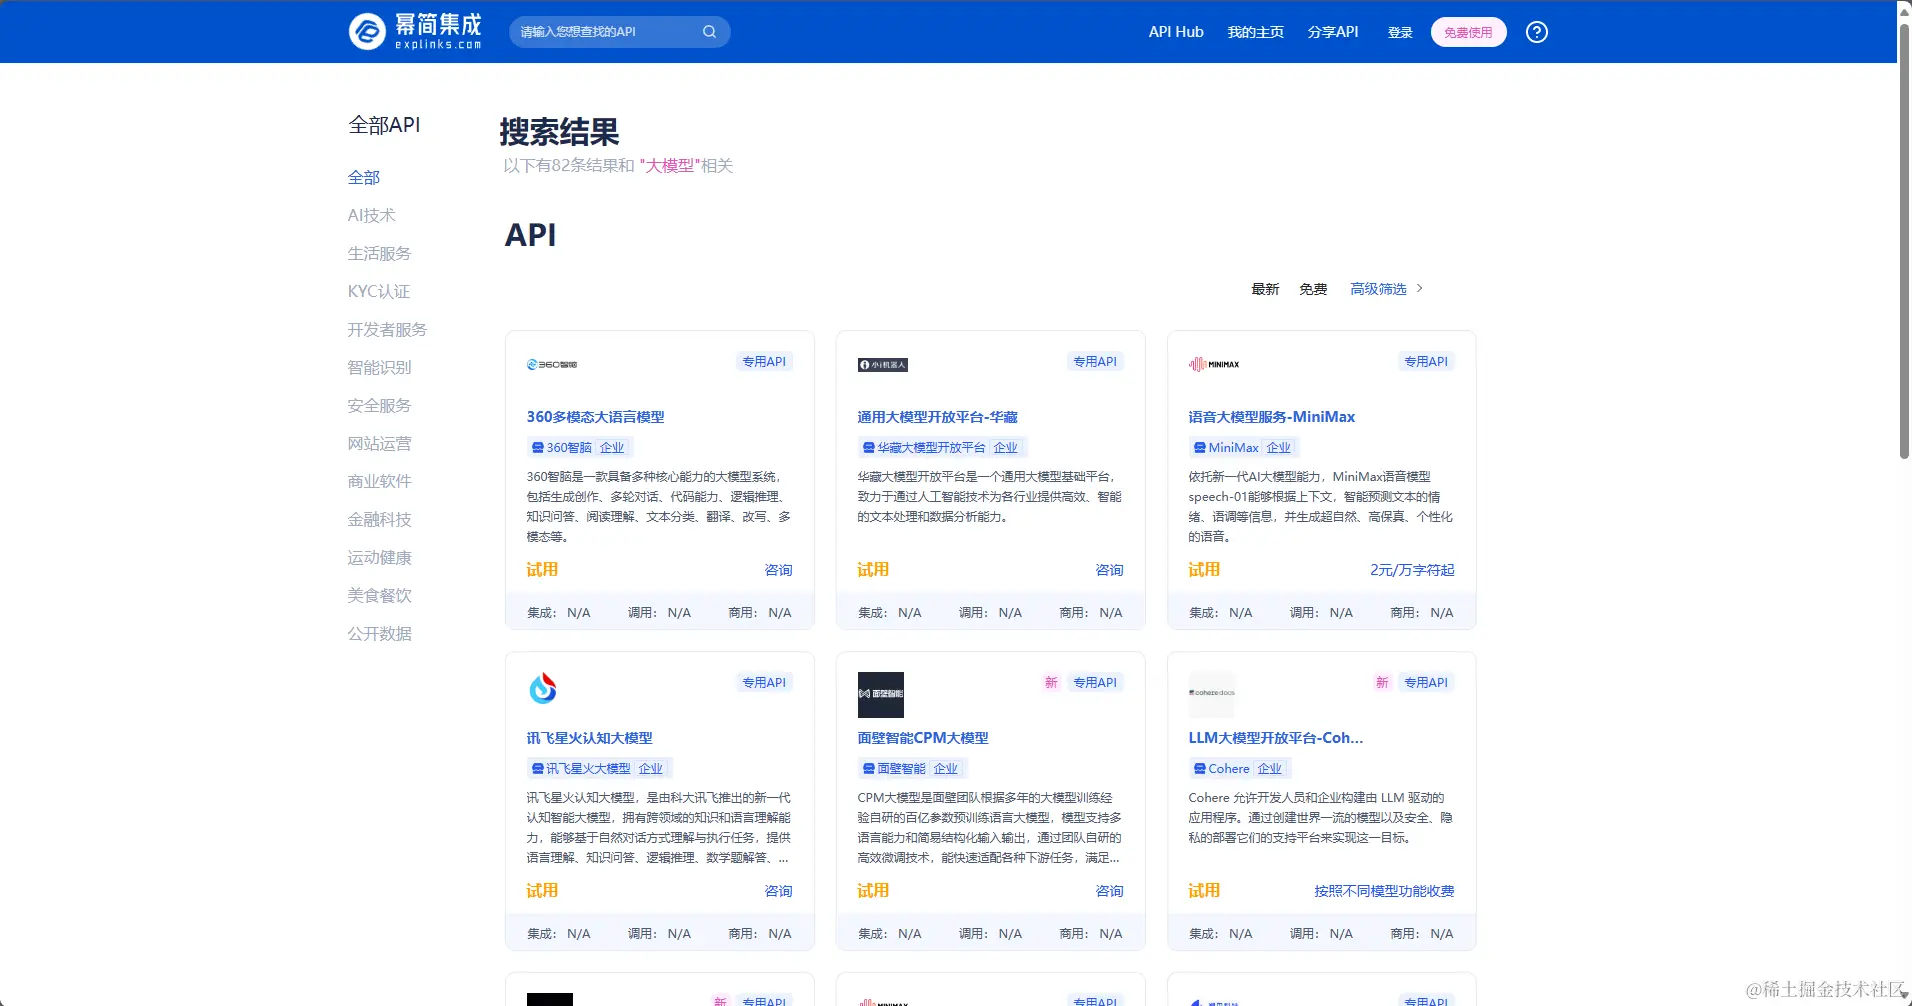1912x1006 pixels.
Task: Open 讯飞星火认知大模型 API title
Action: point(589,738)
